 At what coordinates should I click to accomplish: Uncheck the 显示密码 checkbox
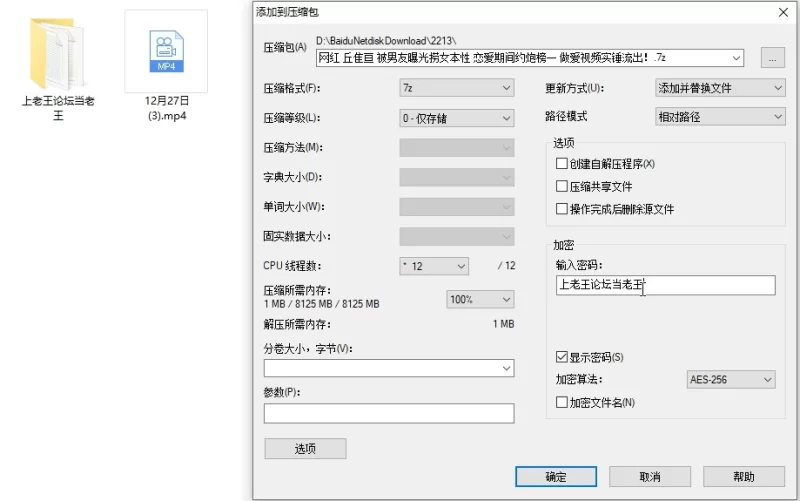562,357
